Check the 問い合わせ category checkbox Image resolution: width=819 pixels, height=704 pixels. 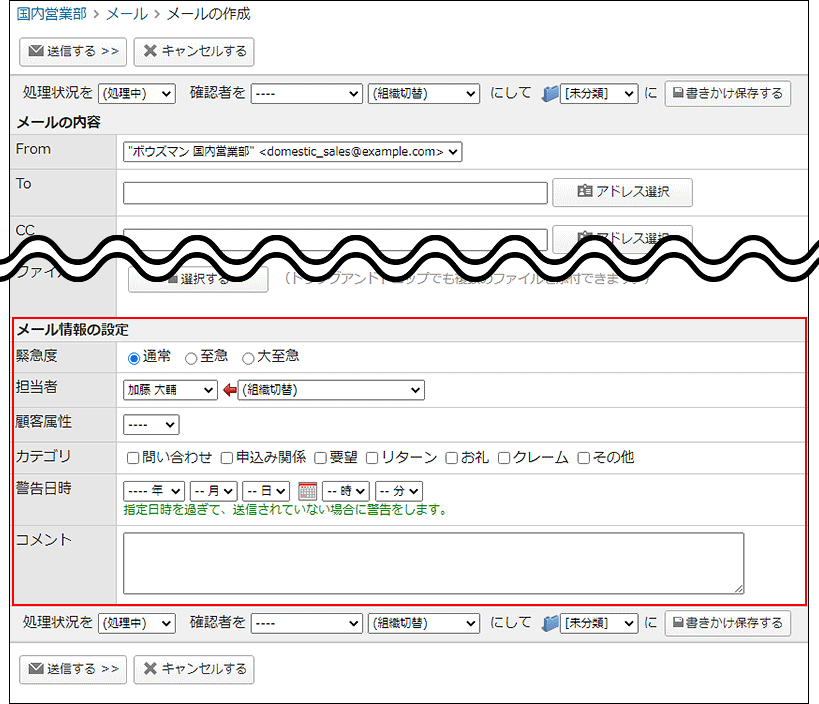133,458
